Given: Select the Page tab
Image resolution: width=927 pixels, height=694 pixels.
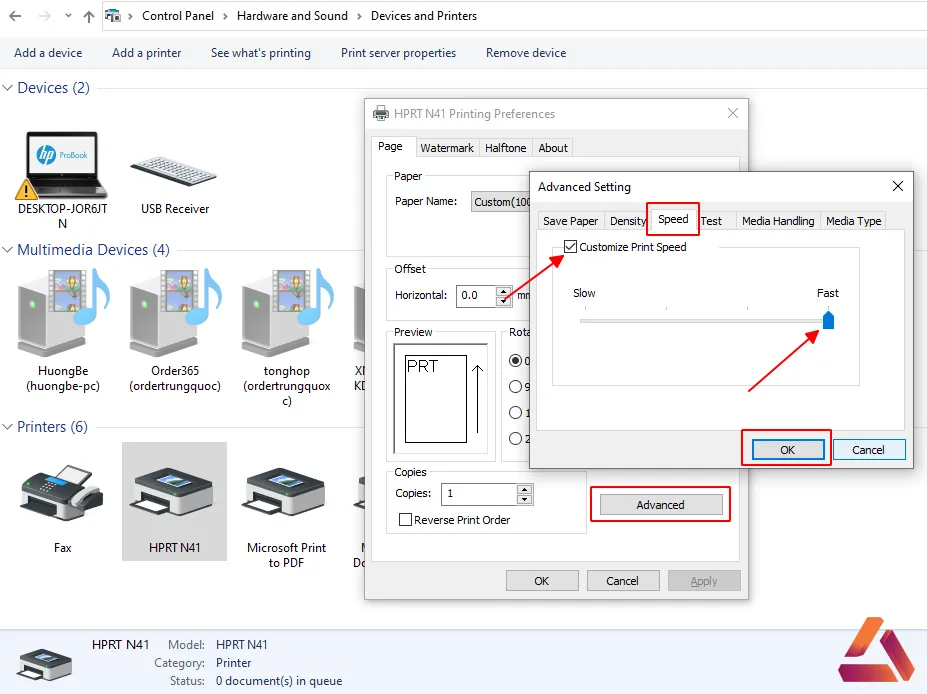Looking at the screenshot, I should (390, 146).
